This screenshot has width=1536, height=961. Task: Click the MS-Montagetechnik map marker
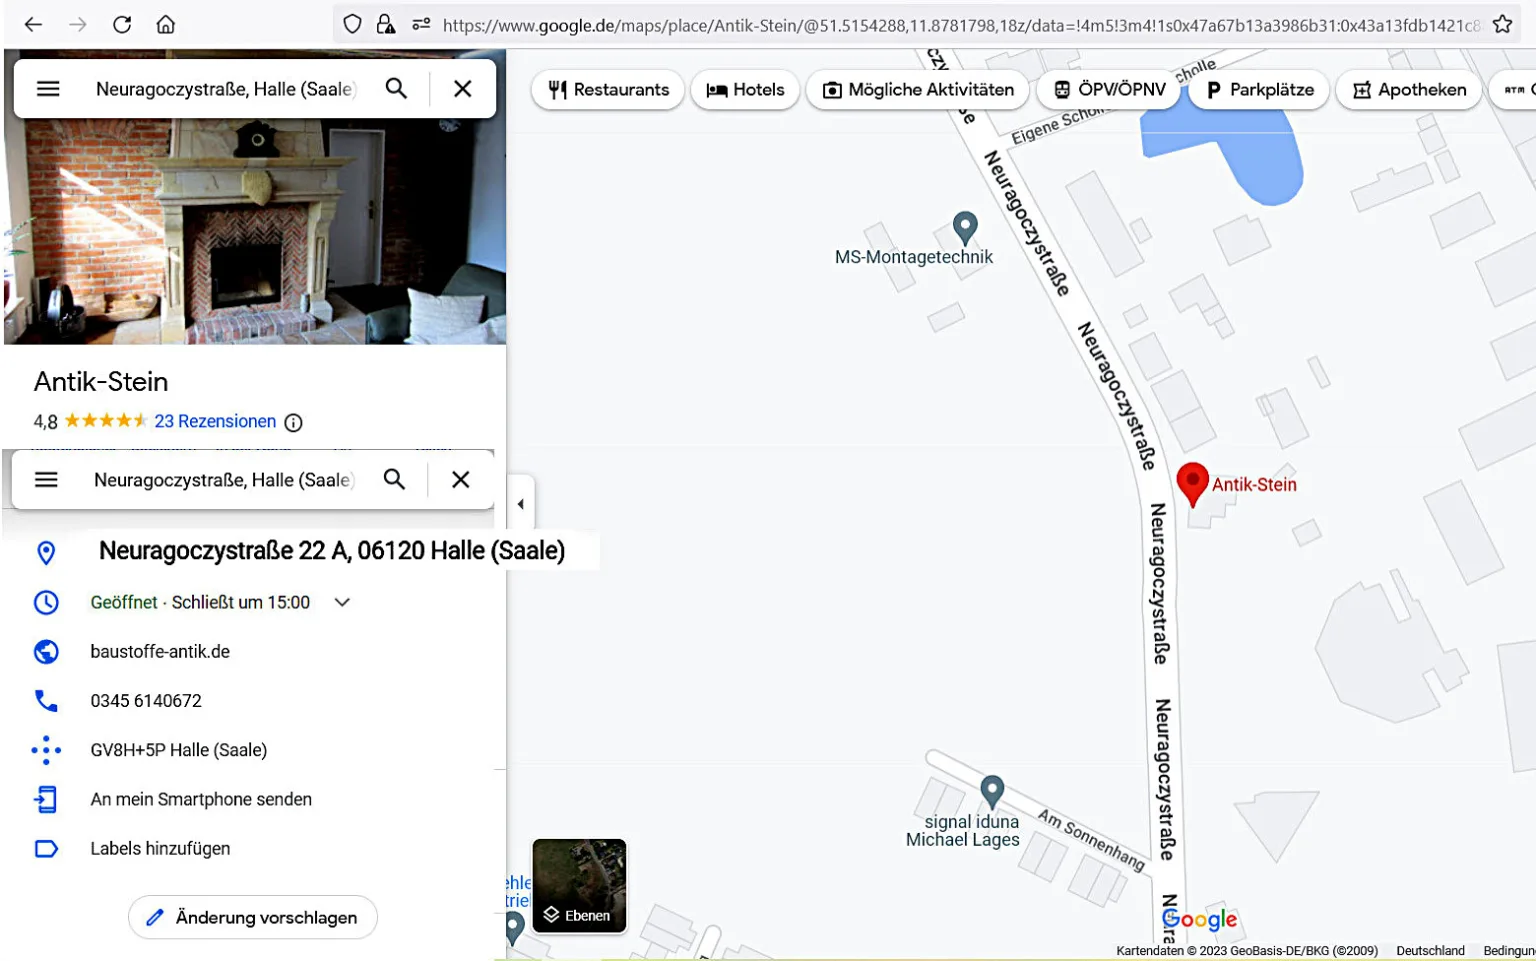point(965,229)
